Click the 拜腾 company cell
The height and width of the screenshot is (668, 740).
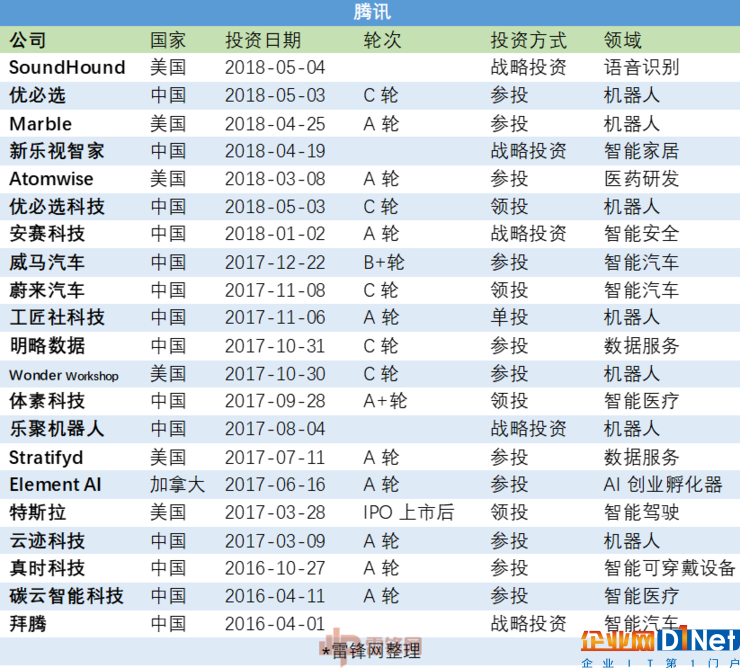28,624
